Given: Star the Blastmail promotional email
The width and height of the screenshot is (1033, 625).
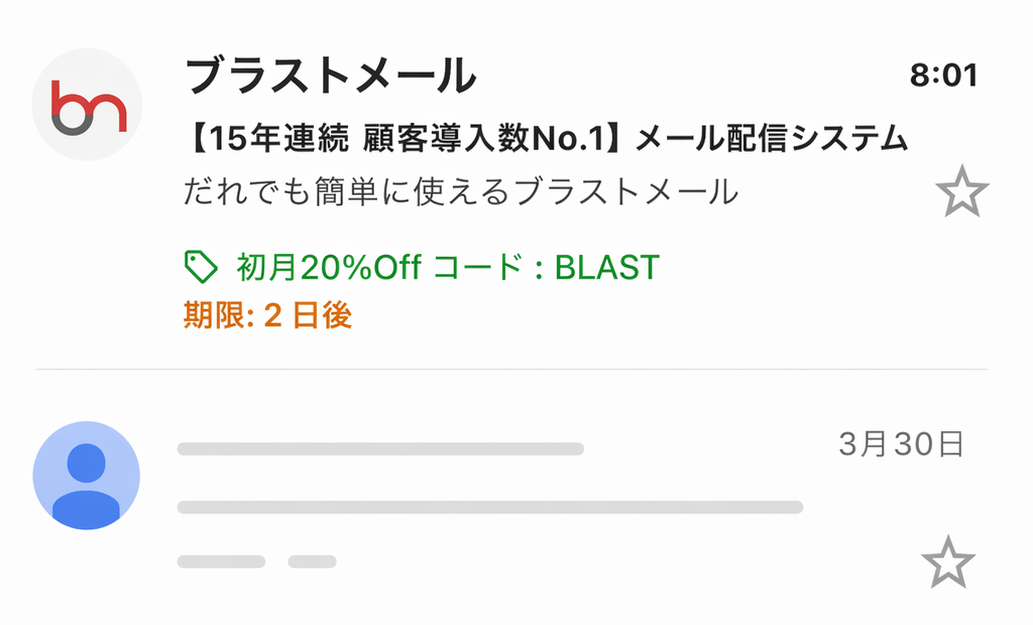Looking at the screenshot, I should coord(963,190).
